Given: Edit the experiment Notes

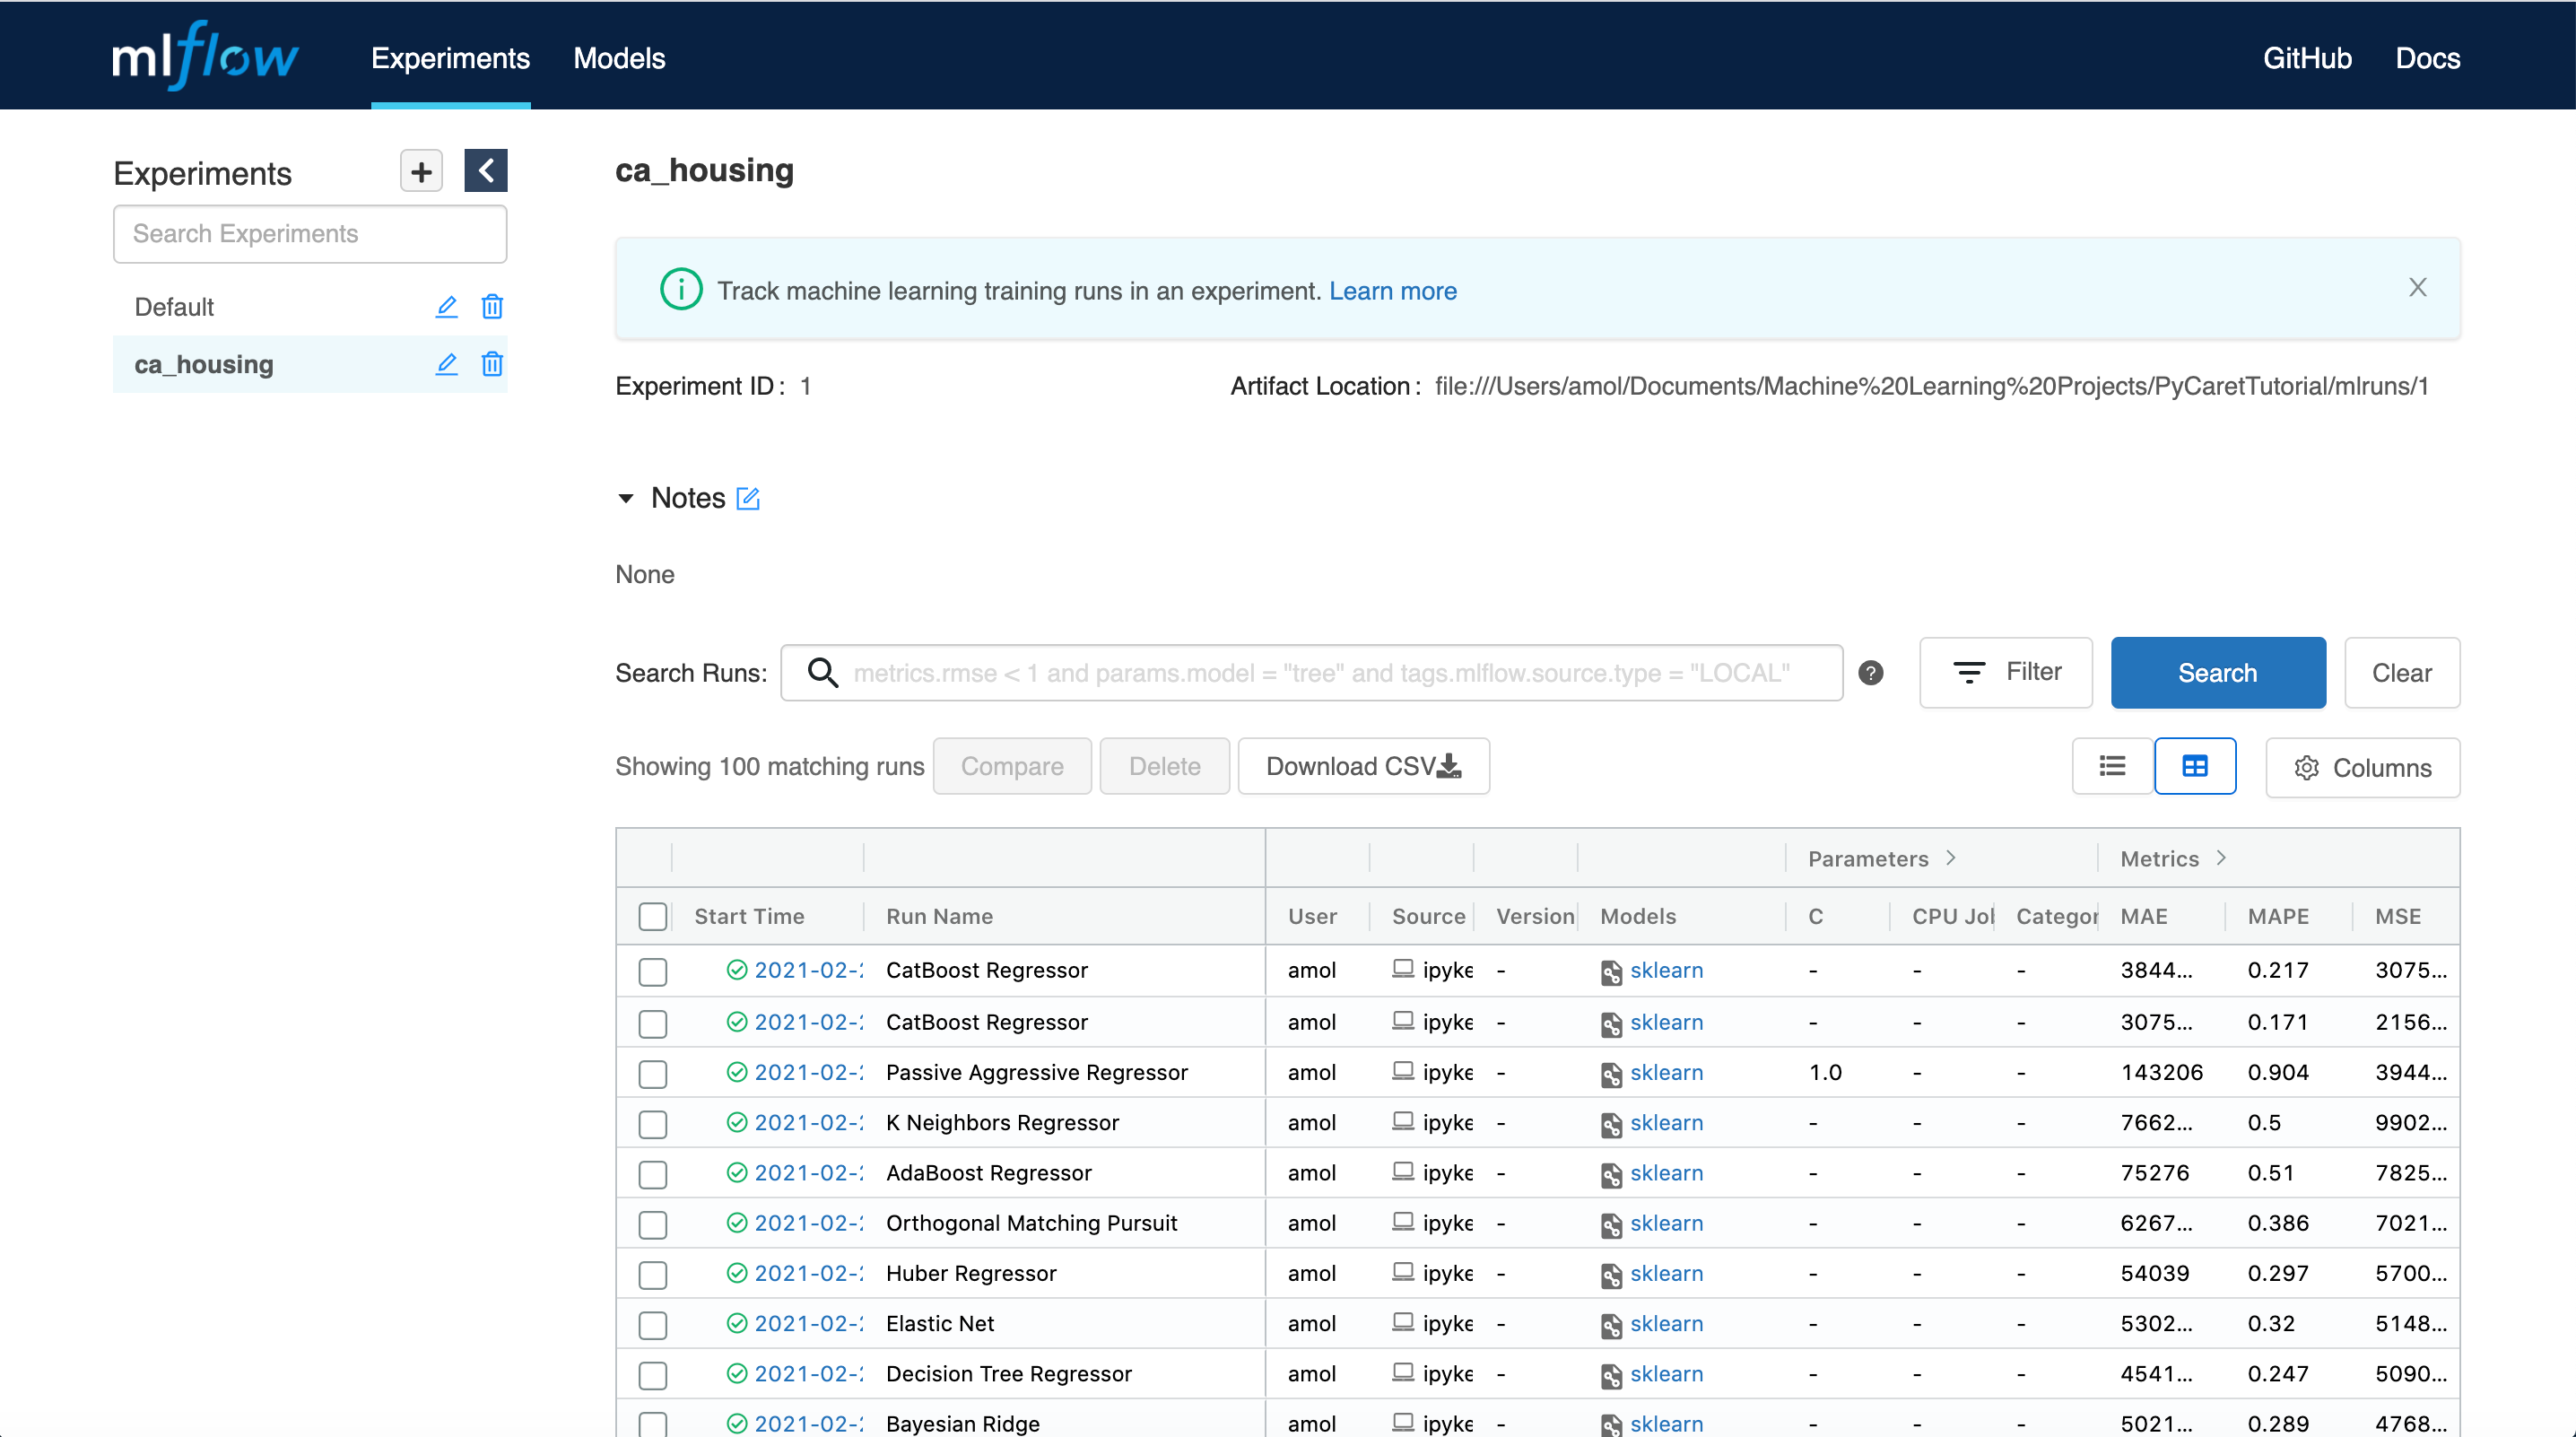Looking at the screenshot, I should [x=748, y=498].
